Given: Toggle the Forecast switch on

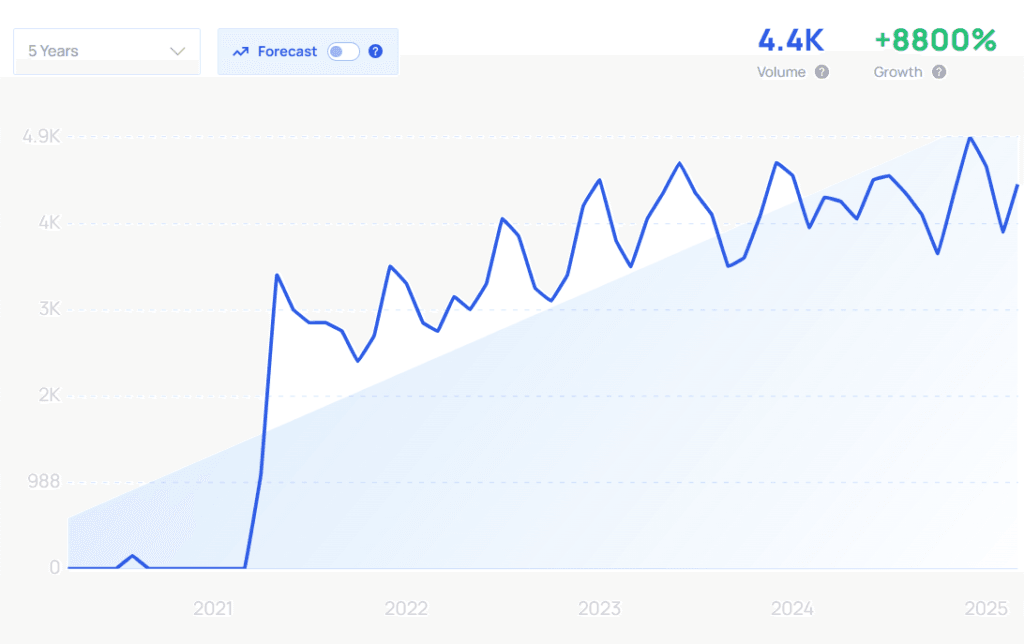Looking at the screenshot, I should click(343, 51).
